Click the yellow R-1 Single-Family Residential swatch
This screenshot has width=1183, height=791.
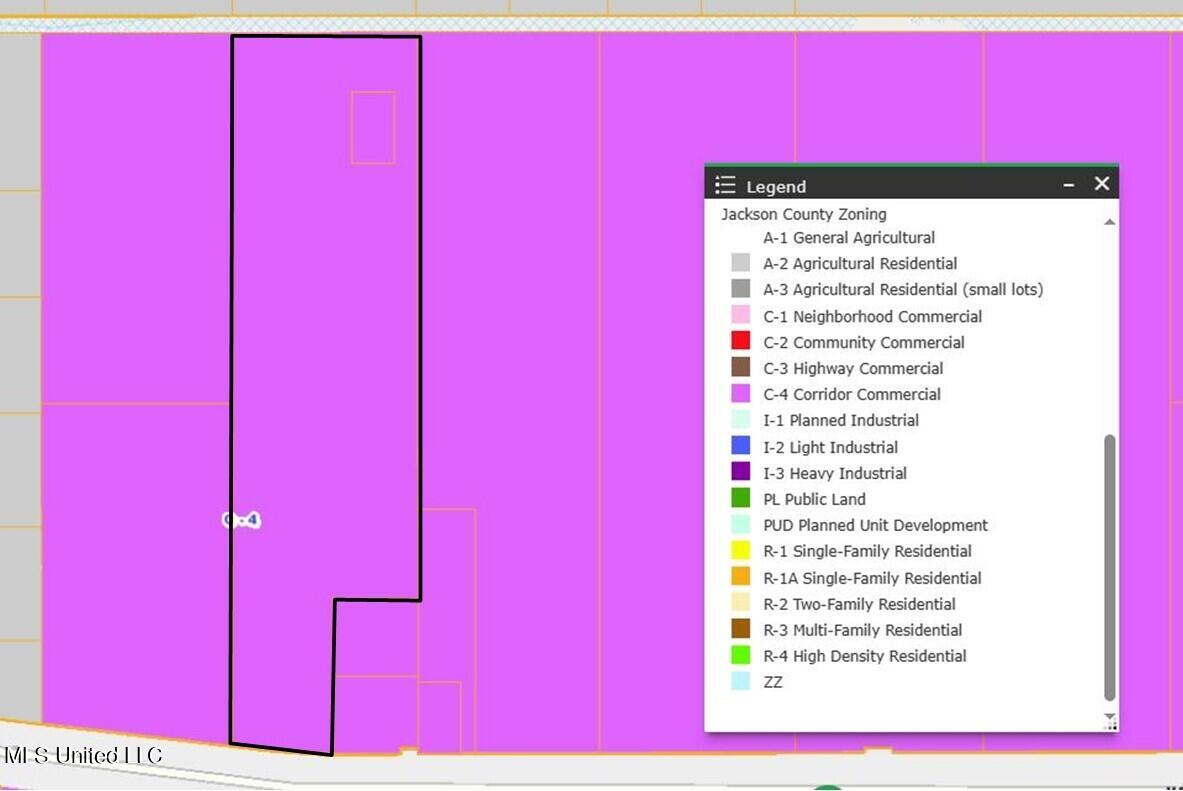(741, 551)
